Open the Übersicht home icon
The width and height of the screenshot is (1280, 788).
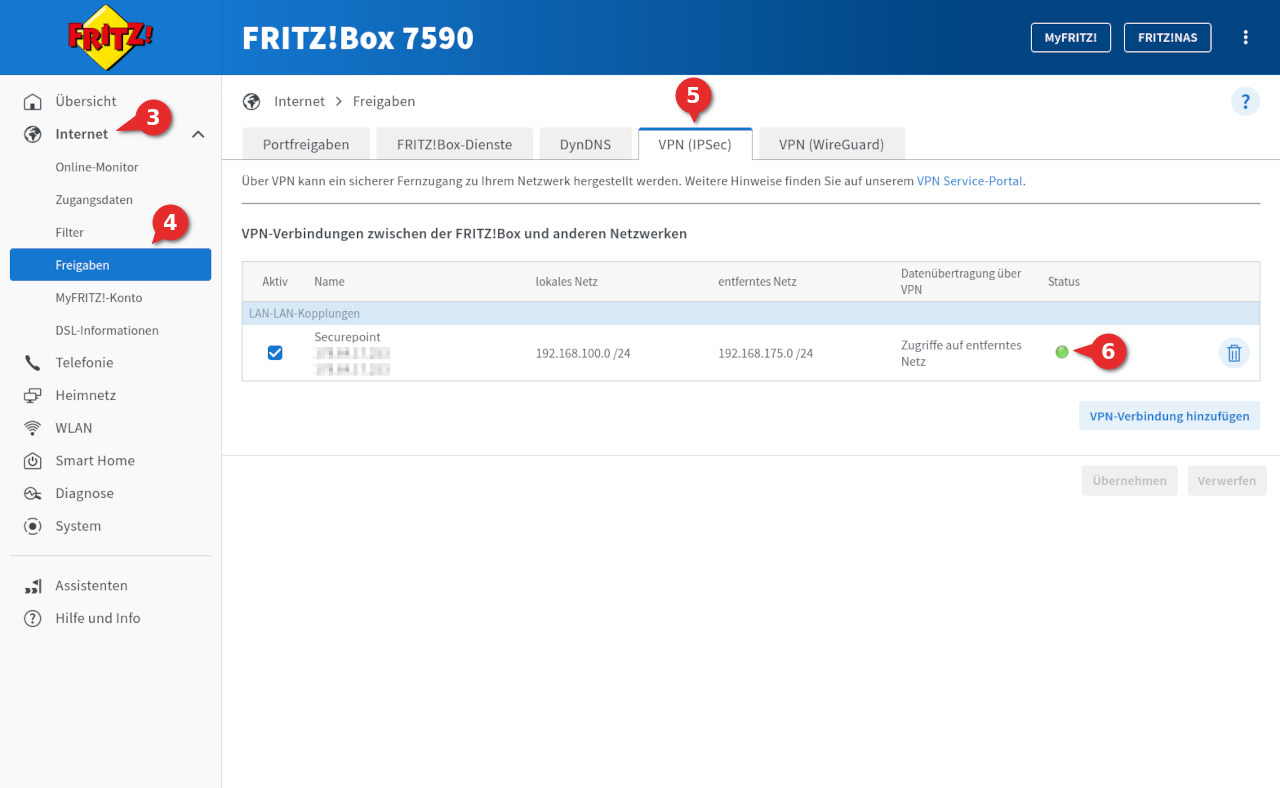(x=34, y=100)
